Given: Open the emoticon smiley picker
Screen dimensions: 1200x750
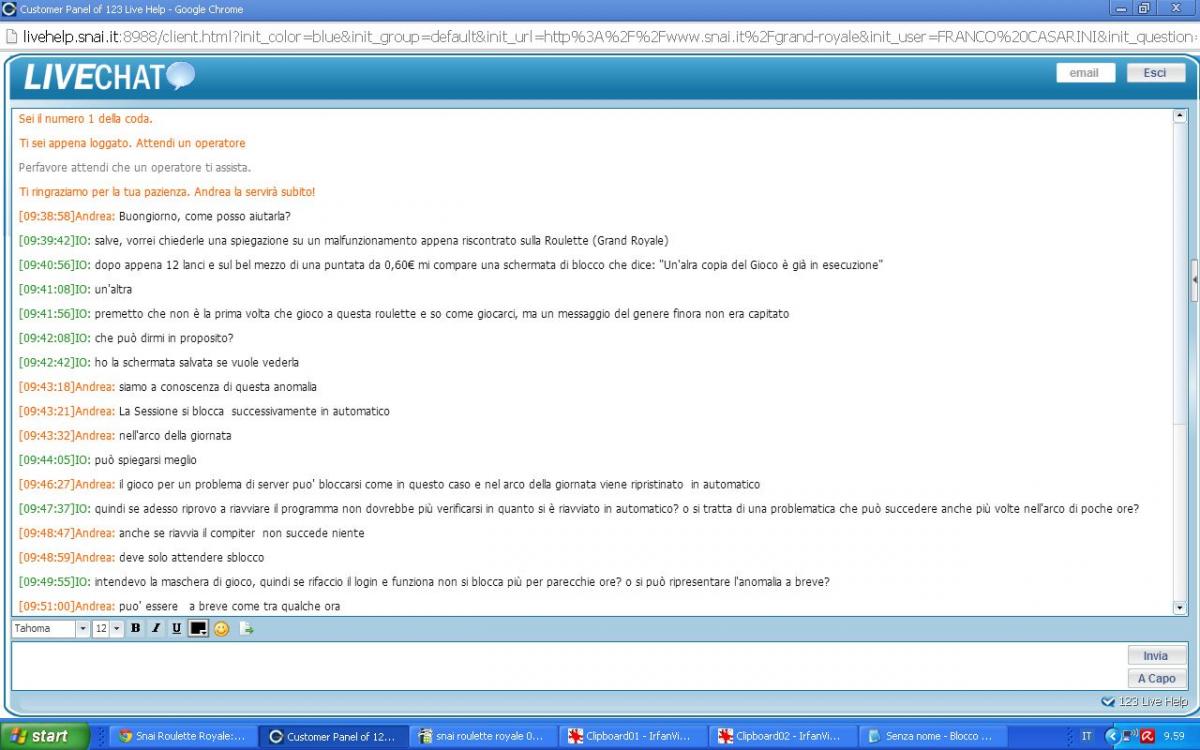Looking at the screenshot, I should (221, 629).
